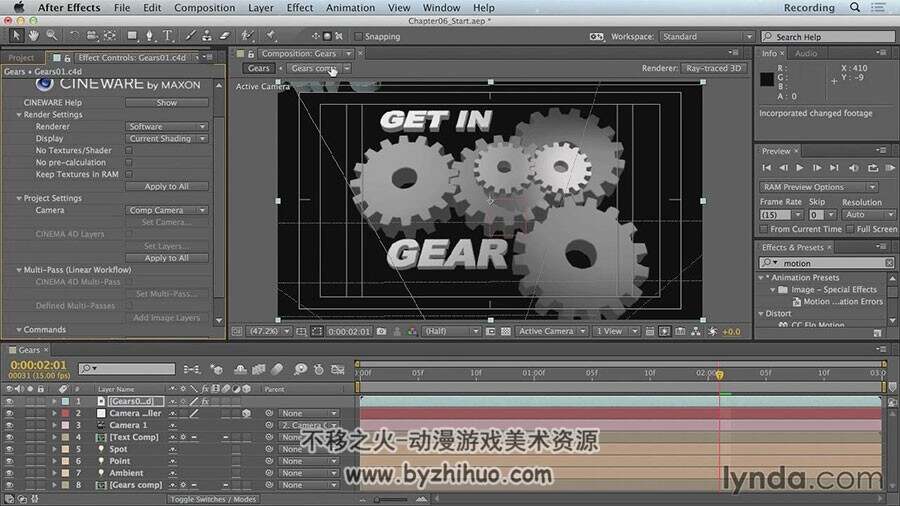This screenshot has width=900, height=506.
Task: Toggle loop option in Preview panel
Action: click(872, 168)
